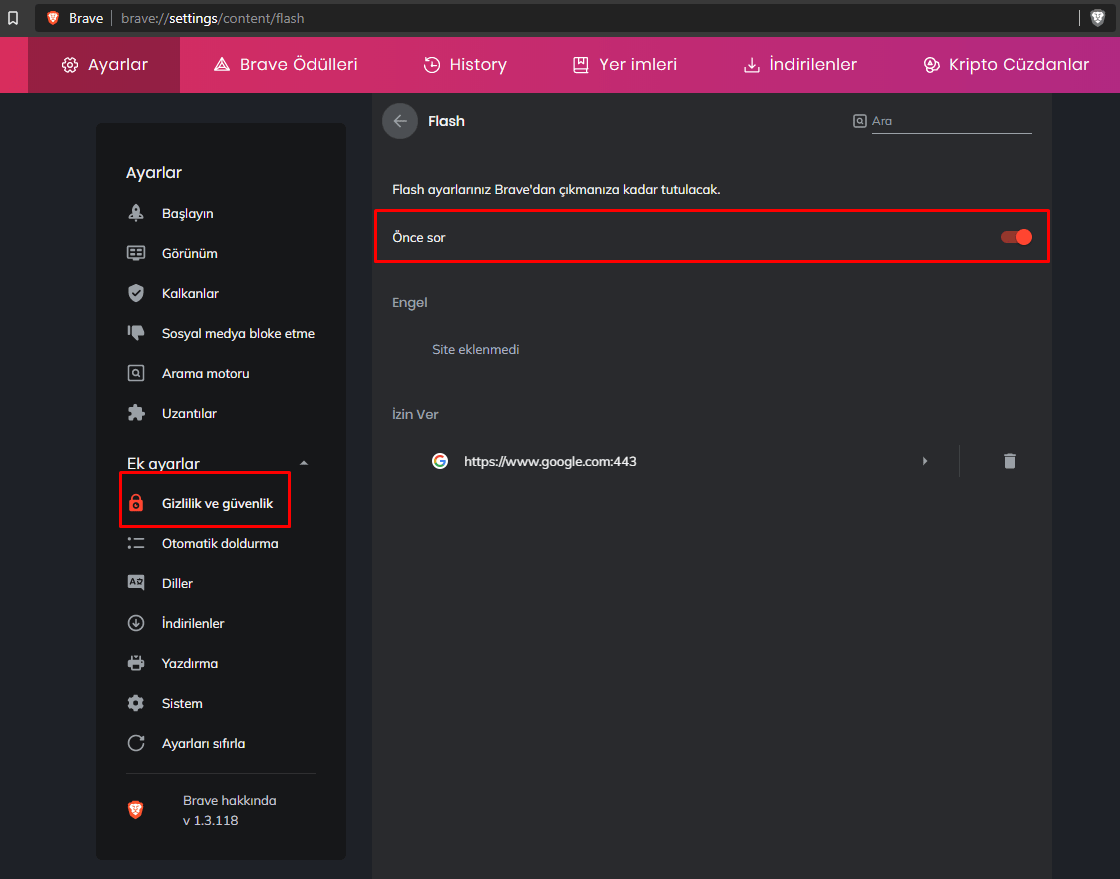Select the Ayarları sıfırla reset icon

tap(136, 743)
